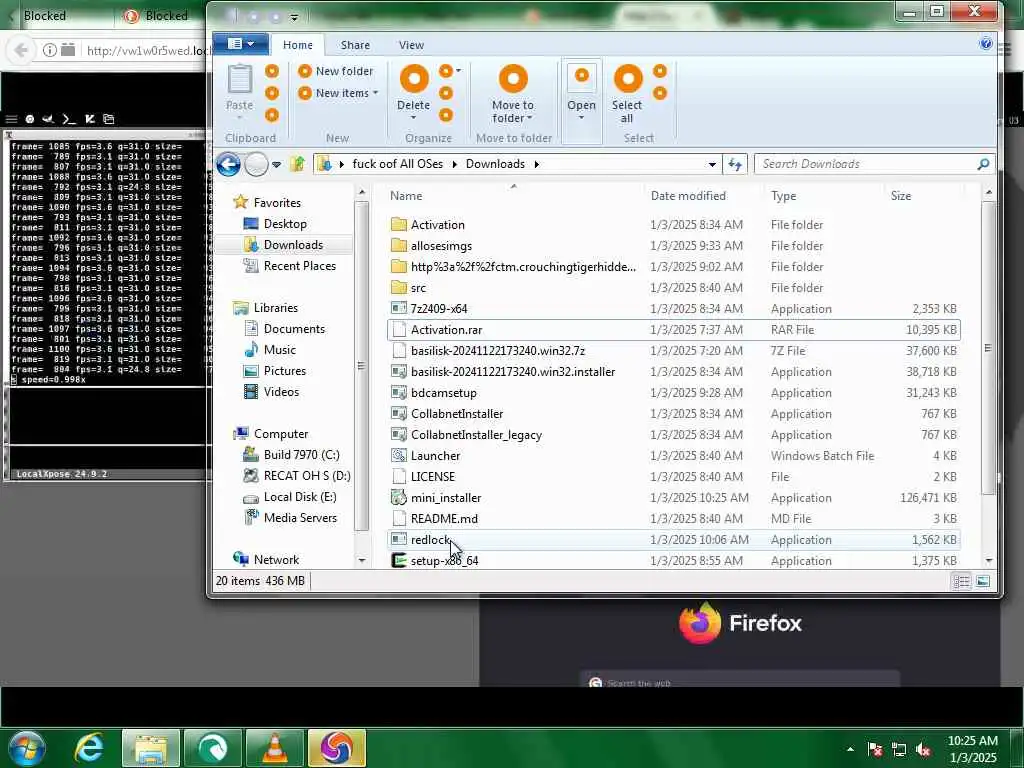Click file list scroll down arrow
The width and height of the screenshot is (1024, 768).
point(988,560)
